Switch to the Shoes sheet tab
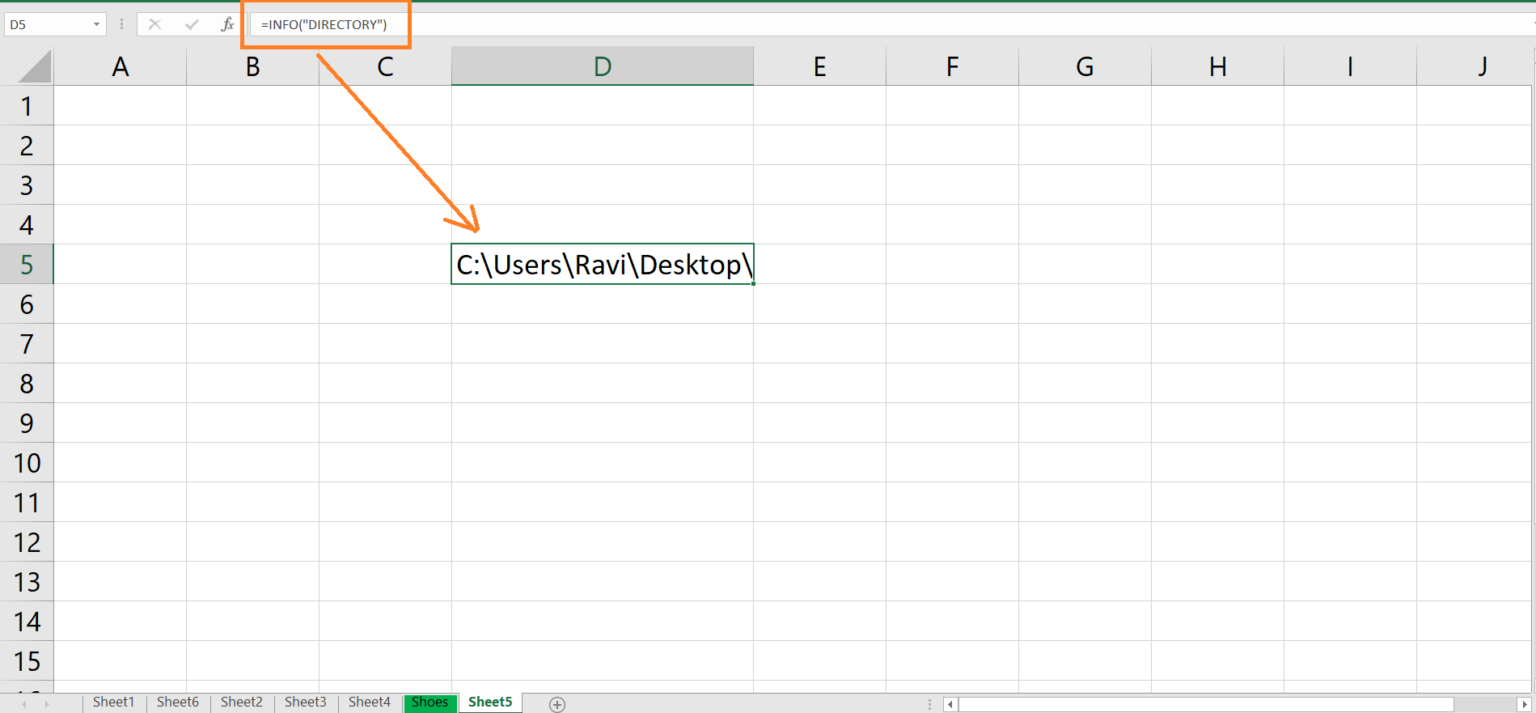1536x713 pixels. click(x=430, y=702)
